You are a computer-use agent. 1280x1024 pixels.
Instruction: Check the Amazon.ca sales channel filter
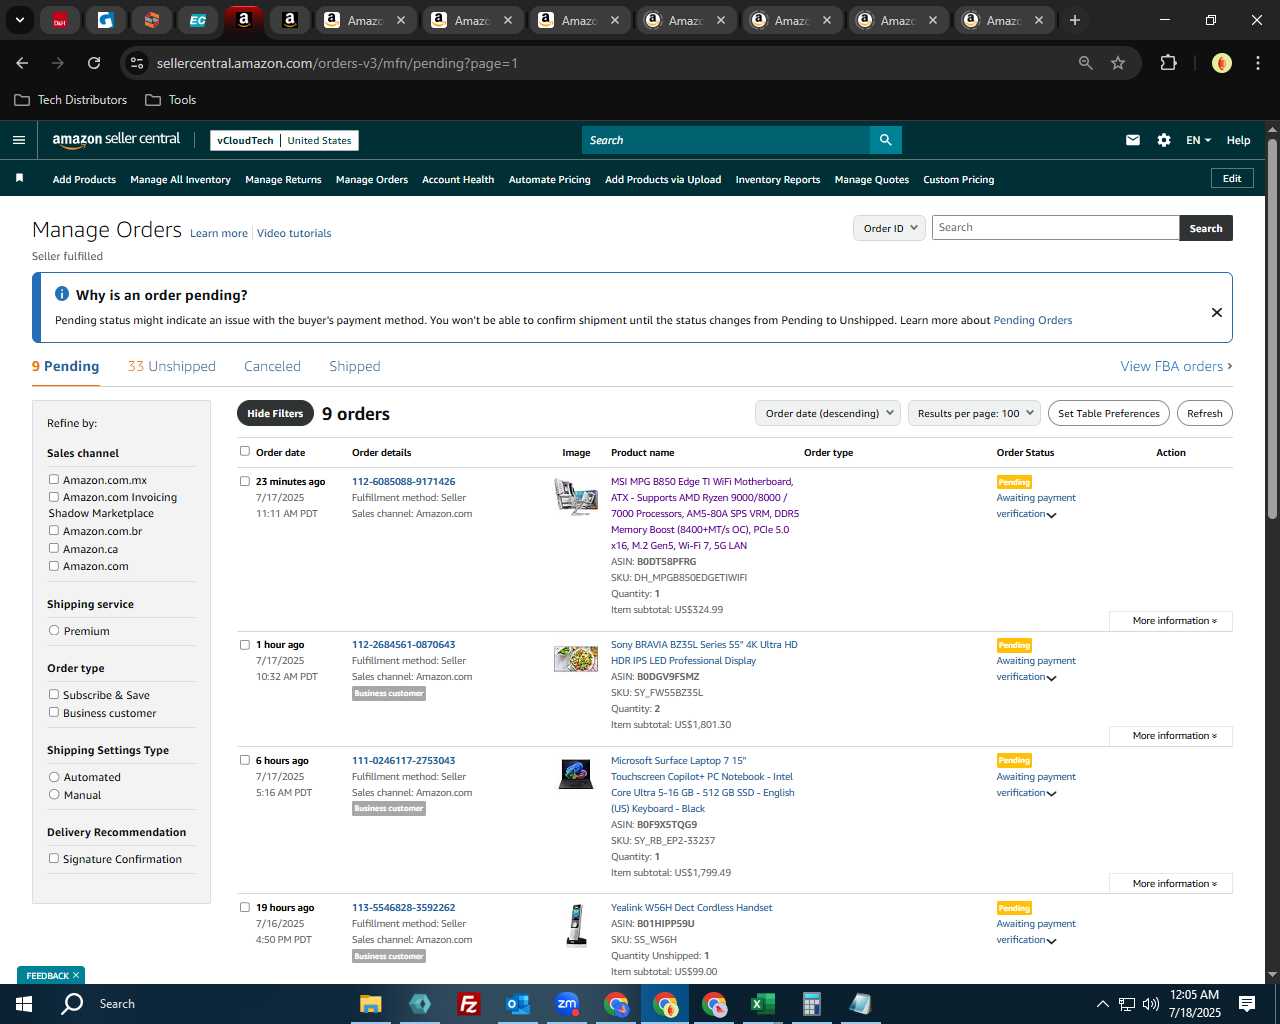[x=54, y=548]
